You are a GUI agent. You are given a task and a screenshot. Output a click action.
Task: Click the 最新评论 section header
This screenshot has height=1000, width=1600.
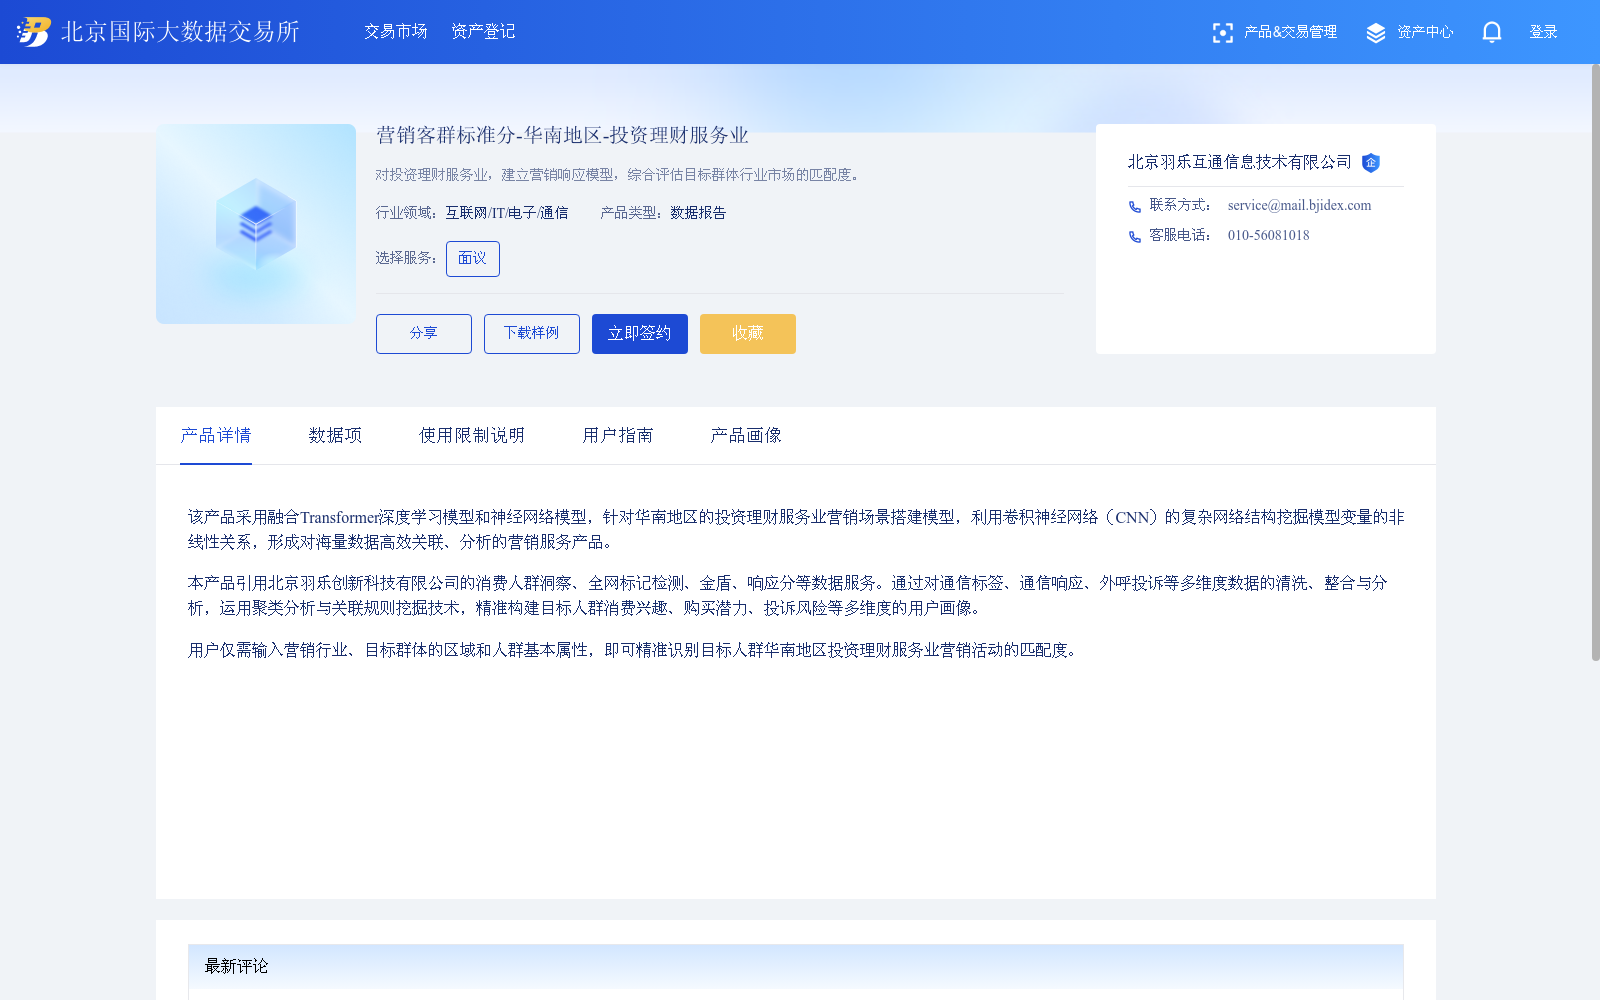796,967
